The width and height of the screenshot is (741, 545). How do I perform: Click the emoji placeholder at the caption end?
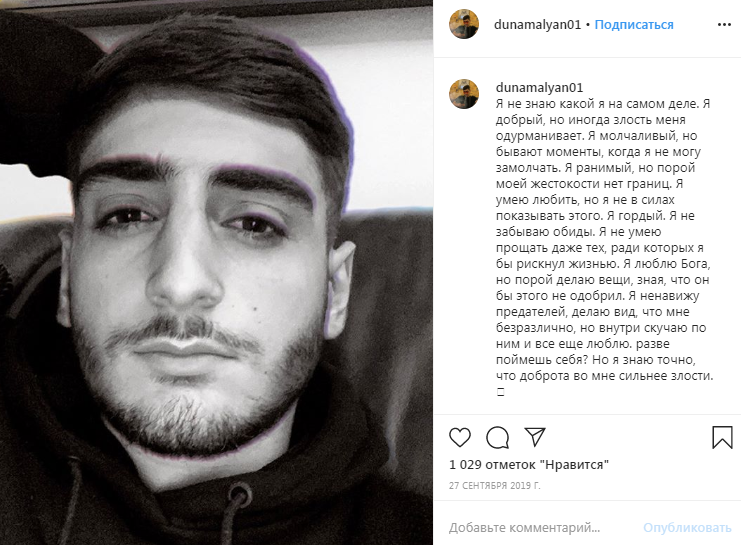[x=500, y=392]
